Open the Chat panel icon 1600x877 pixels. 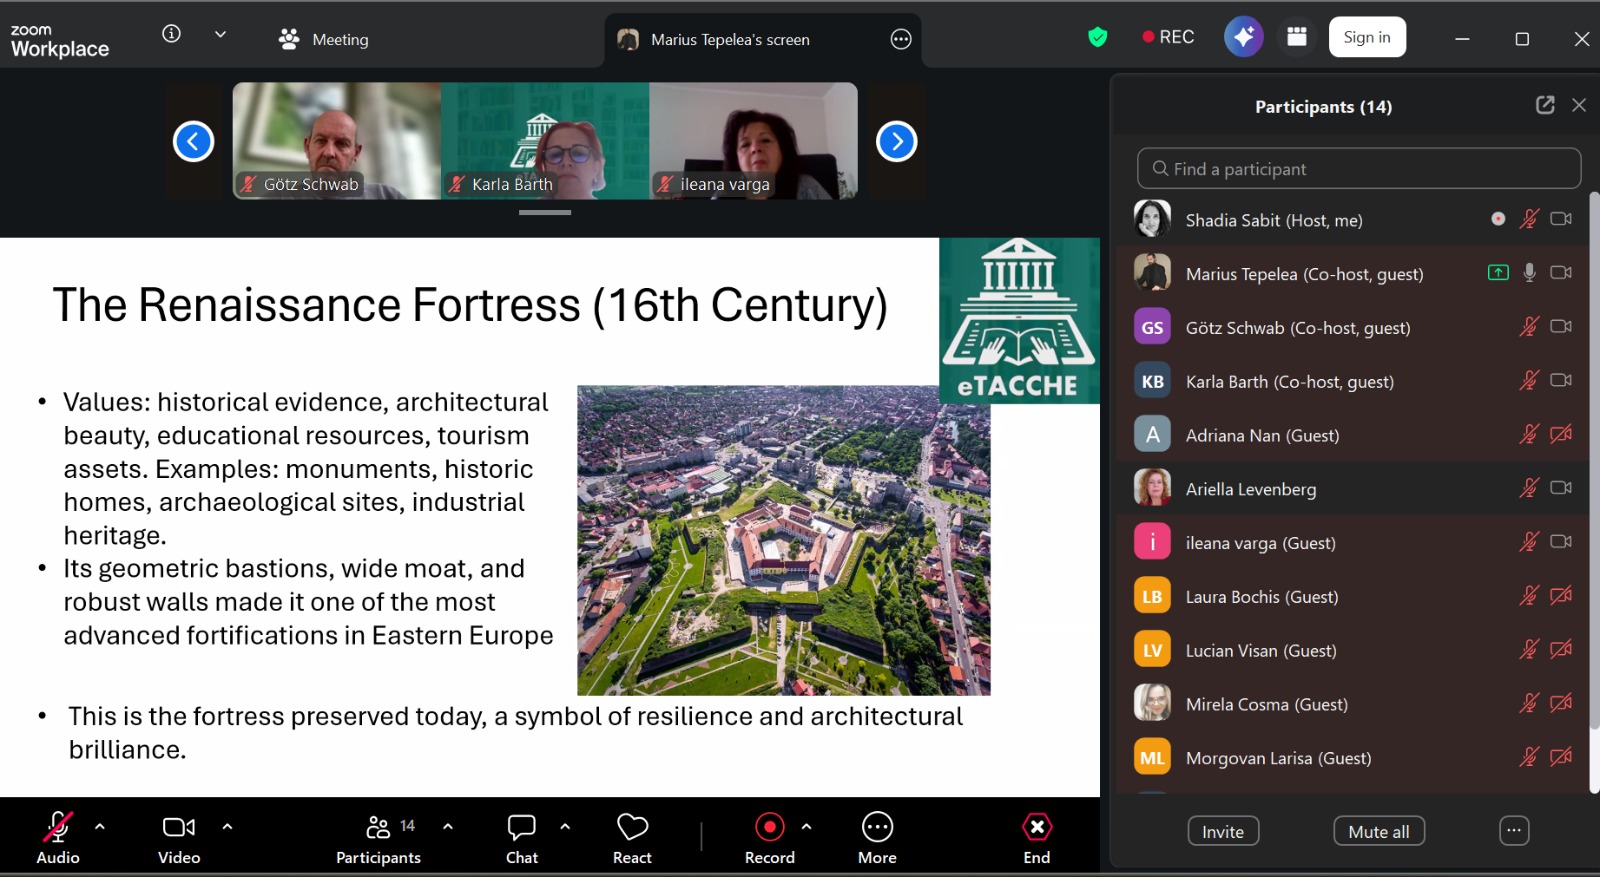pyautogui.click(x=521, y=837)
